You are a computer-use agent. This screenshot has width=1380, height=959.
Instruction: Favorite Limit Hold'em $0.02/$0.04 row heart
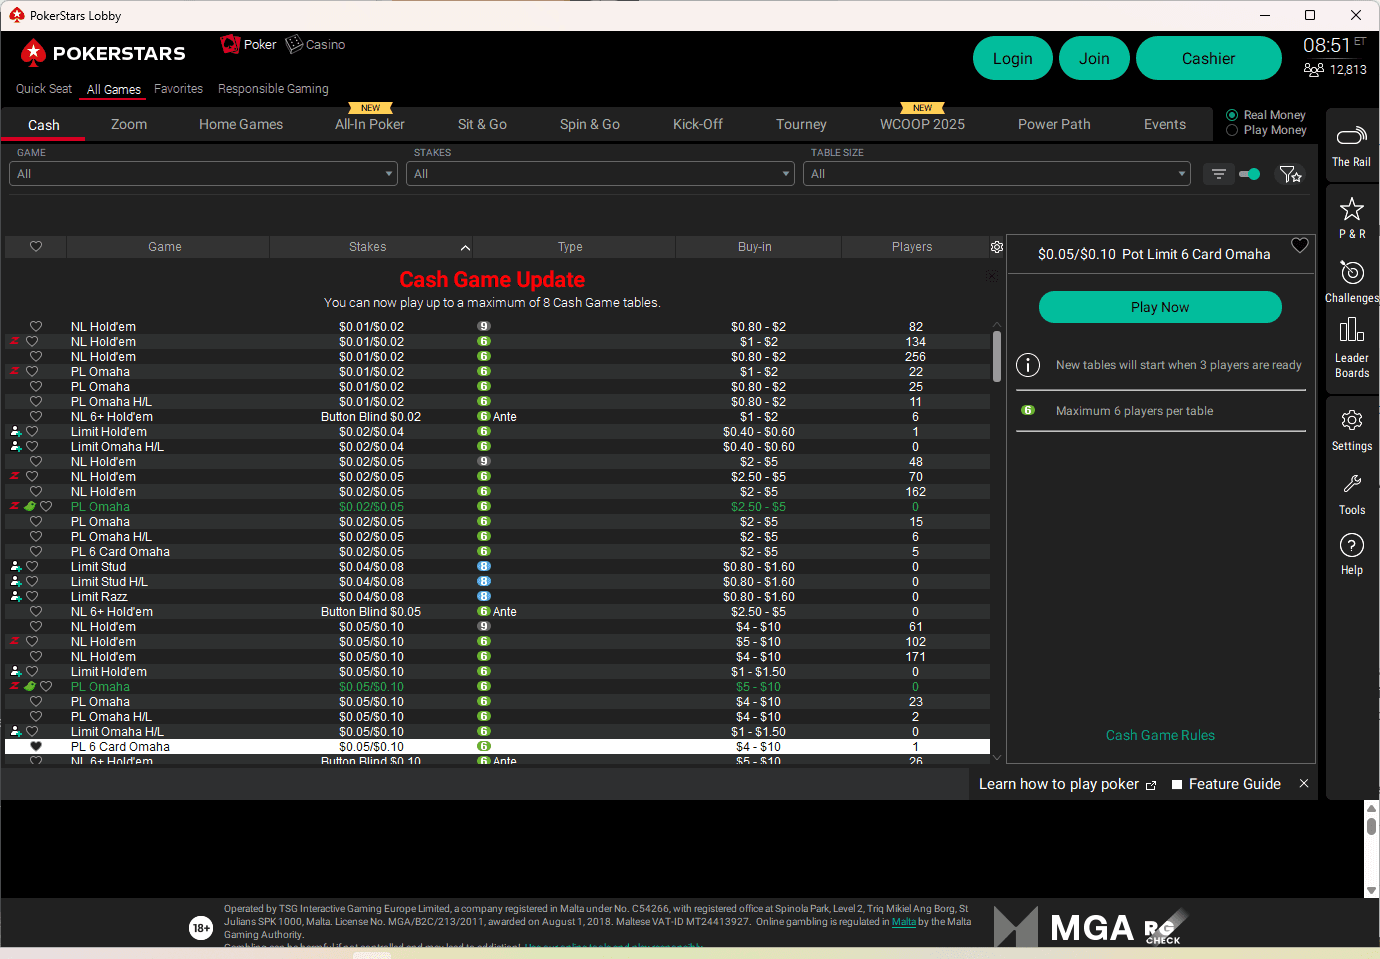[32, 432]
